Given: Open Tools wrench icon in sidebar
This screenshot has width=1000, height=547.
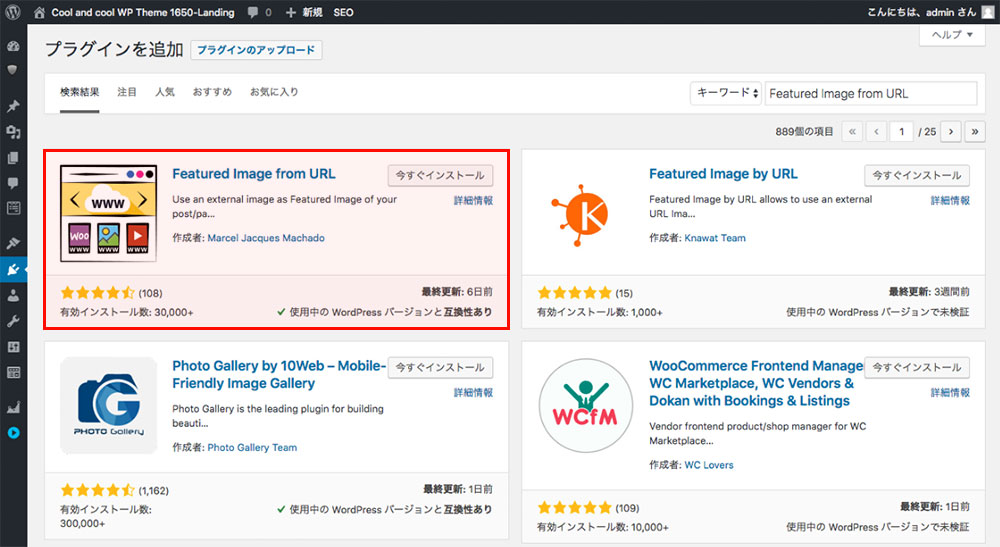Looking at the screenshot, I should coord(13,321).
